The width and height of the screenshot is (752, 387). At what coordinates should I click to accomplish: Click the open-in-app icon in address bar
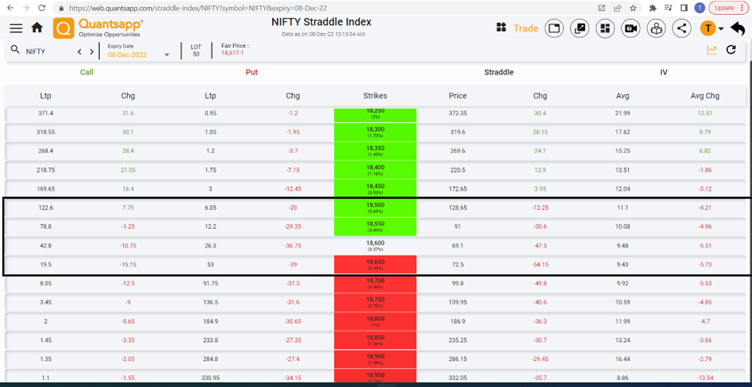point(601,8)
